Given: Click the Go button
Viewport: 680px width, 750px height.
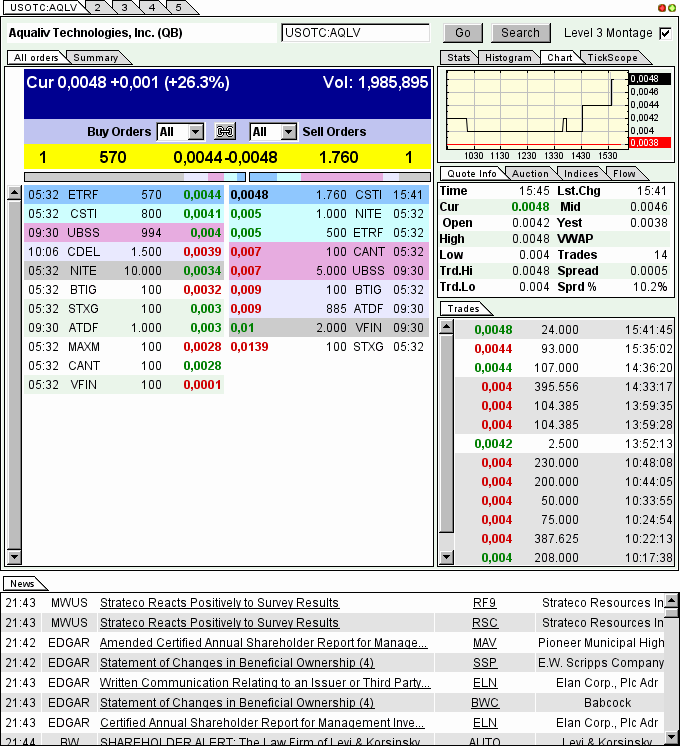Looking at the screenshot, I should point(463,33).
